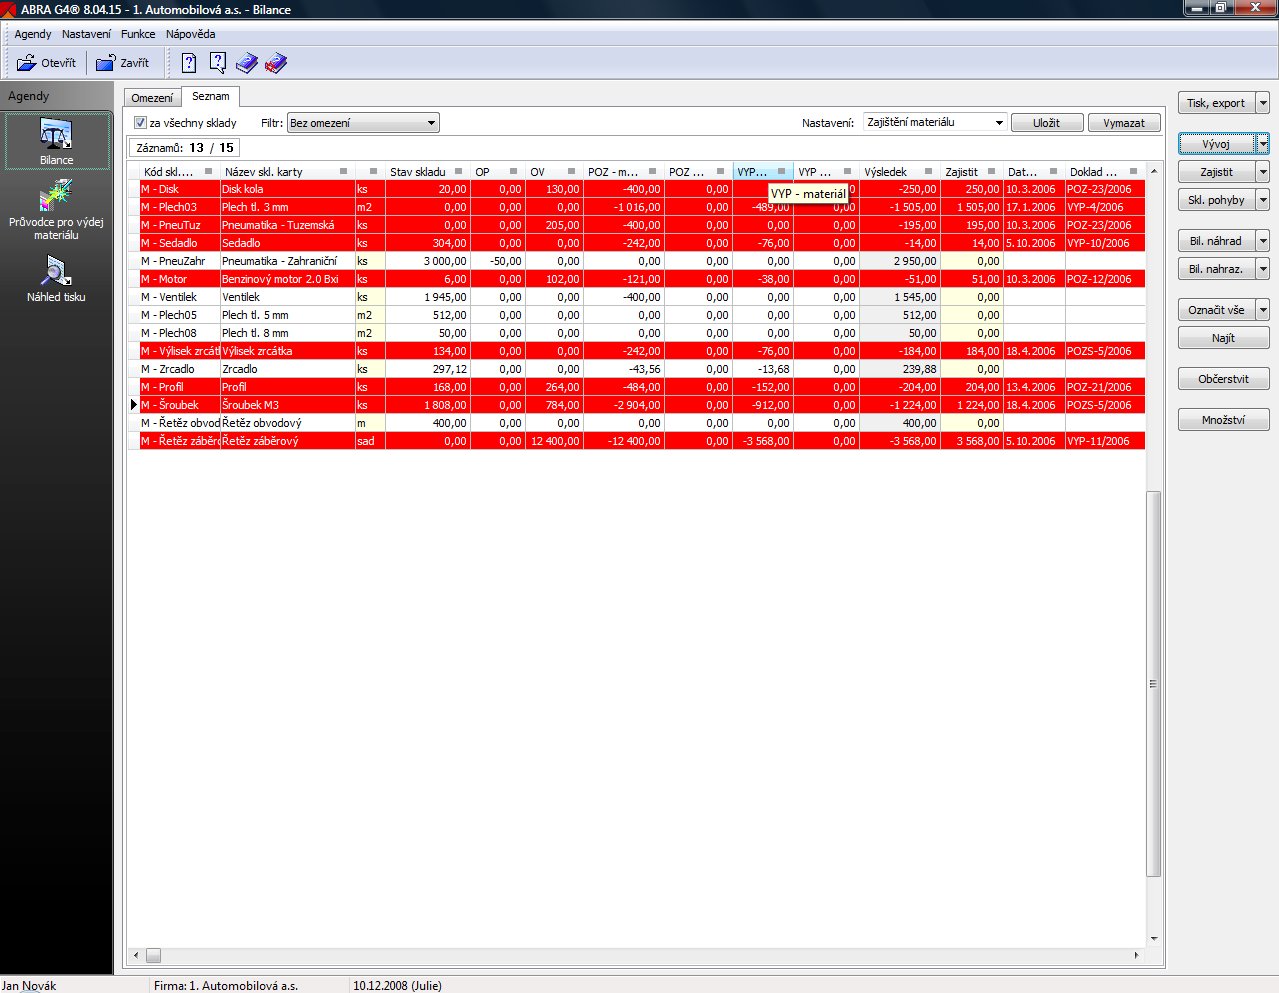Click the marker square in Doklad column header
This screenshot has height=993, width=1279.
point(1134,172)
